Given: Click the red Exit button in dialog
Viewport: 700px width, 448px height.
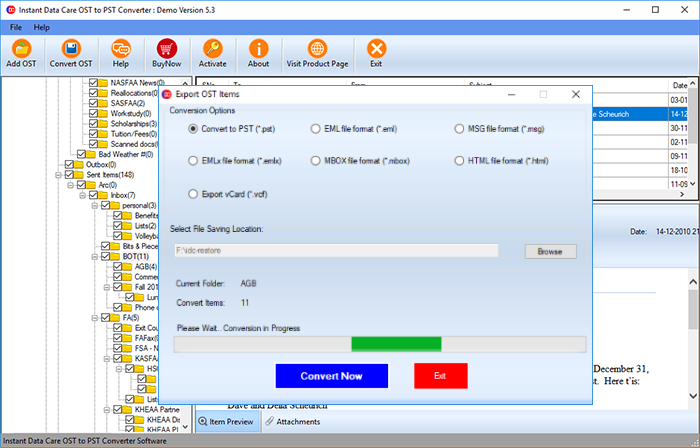Looking at the screenshot, I should (441, 376).
